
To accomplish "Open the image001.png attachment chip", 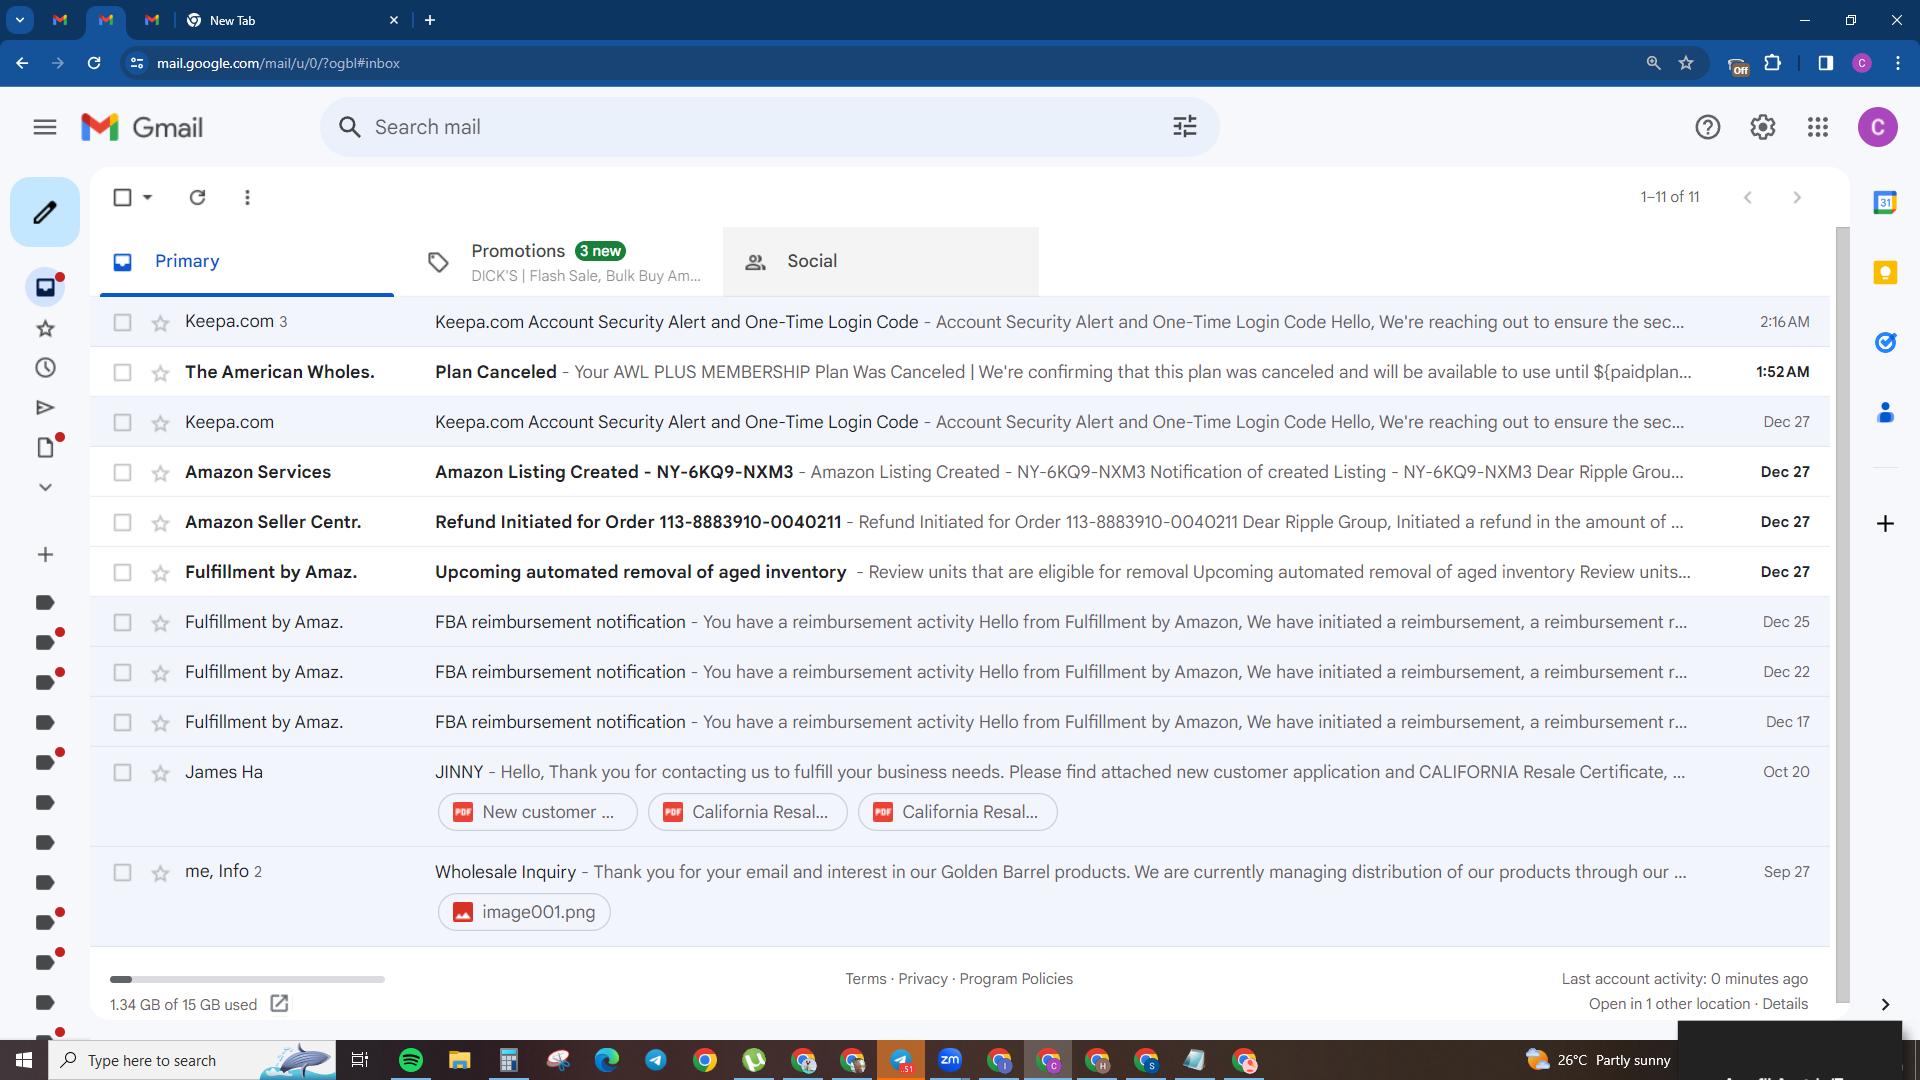I will pyautogui.click(x=525, y=912).
